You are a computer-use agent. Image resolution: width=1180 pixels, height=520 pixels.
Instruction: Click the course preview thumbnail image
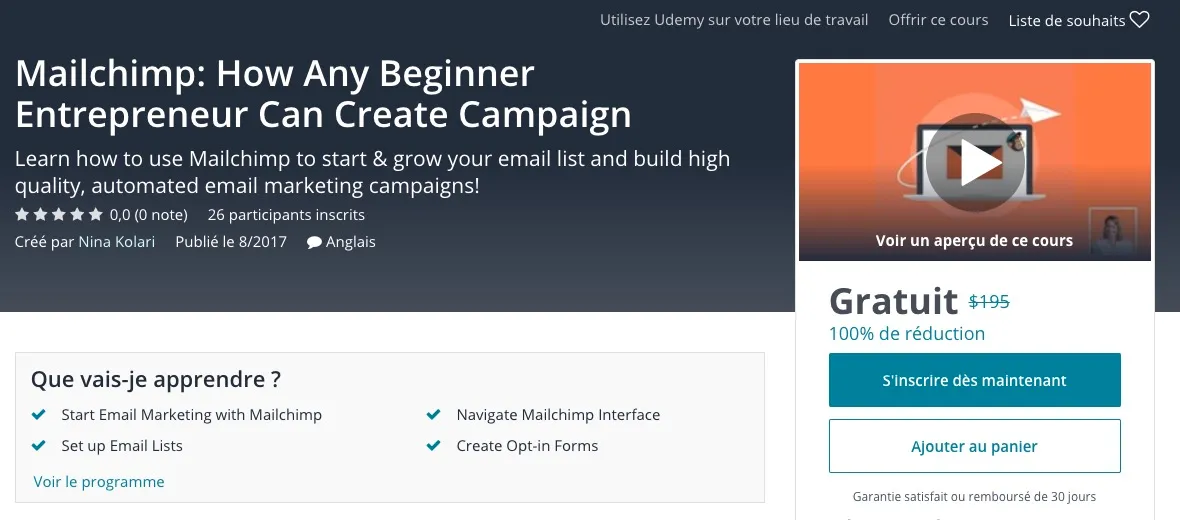click(975, 161)
